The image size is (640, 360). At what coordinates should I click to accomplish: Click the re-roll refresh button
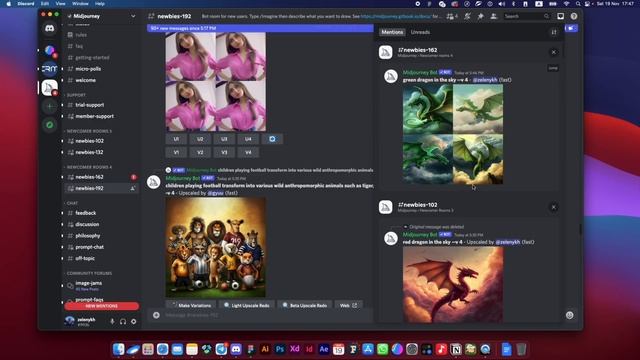click(x=272, y=139)
